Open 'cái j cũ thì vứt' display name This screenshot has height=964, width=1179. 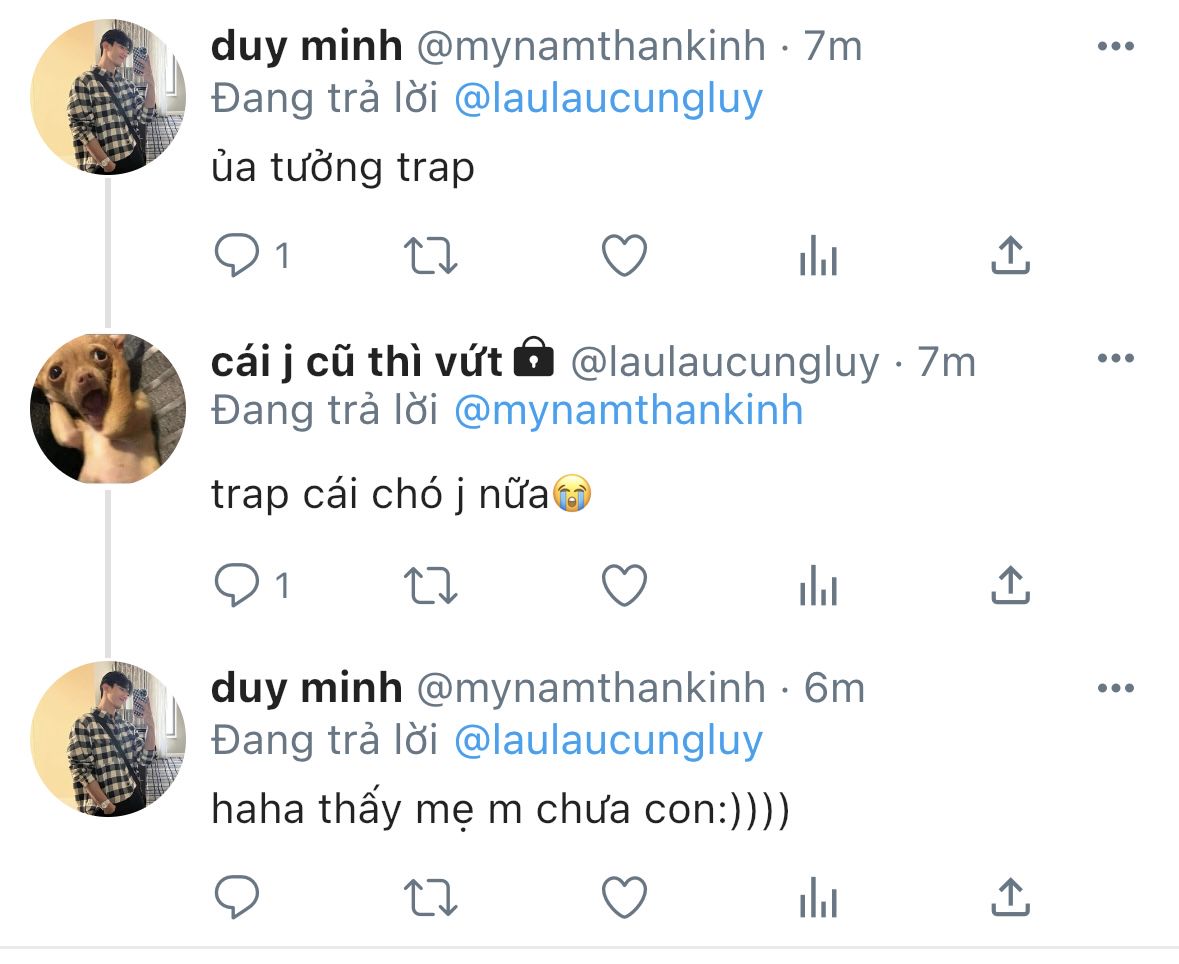click(x=356, y=362)
